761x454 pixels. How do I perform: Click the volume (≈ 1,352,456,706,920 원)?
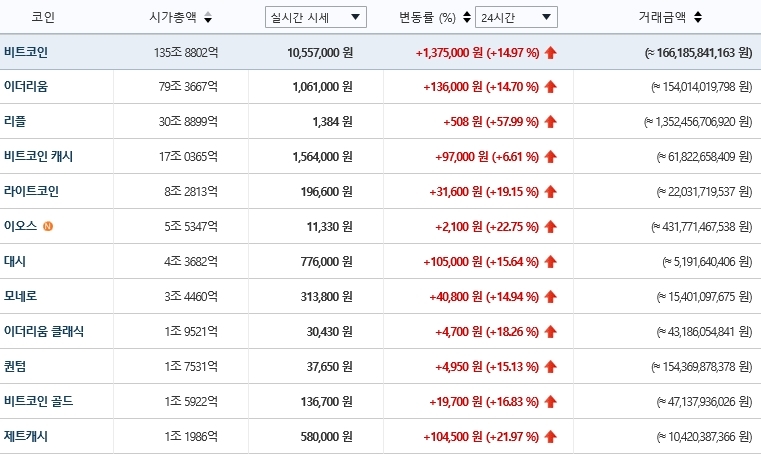698,122
